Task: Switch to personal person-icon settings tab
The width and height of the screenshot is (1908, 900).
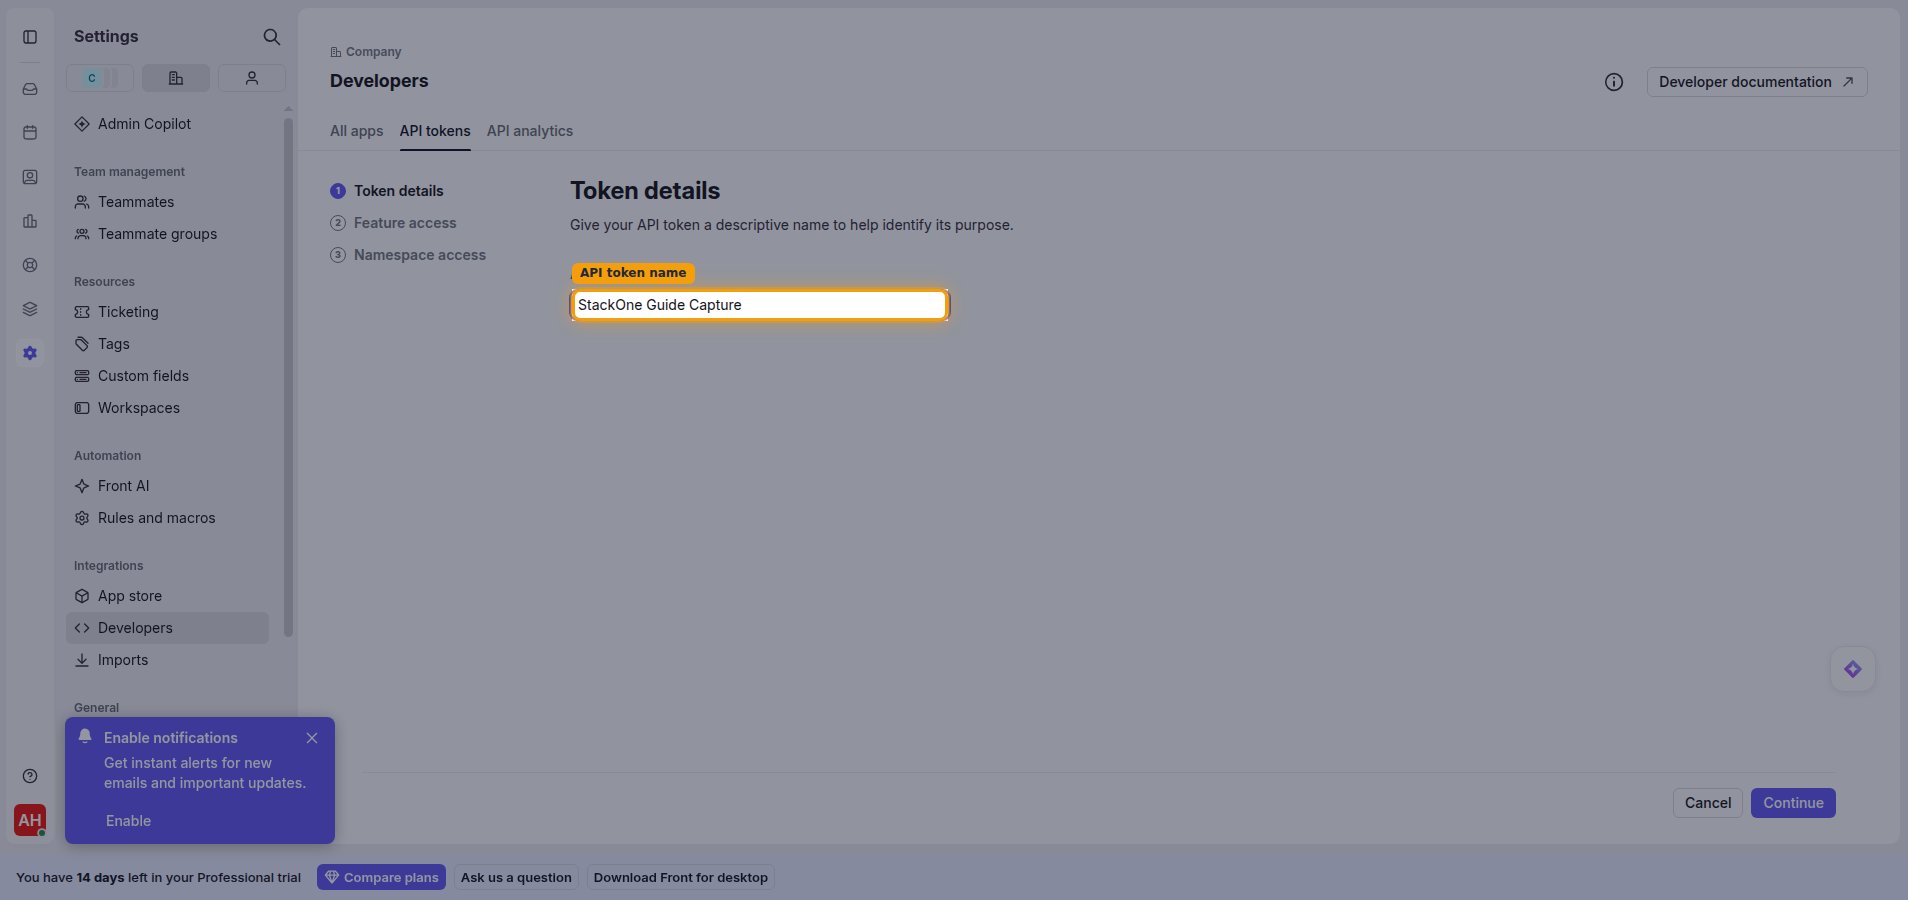Action: (252, 78)
